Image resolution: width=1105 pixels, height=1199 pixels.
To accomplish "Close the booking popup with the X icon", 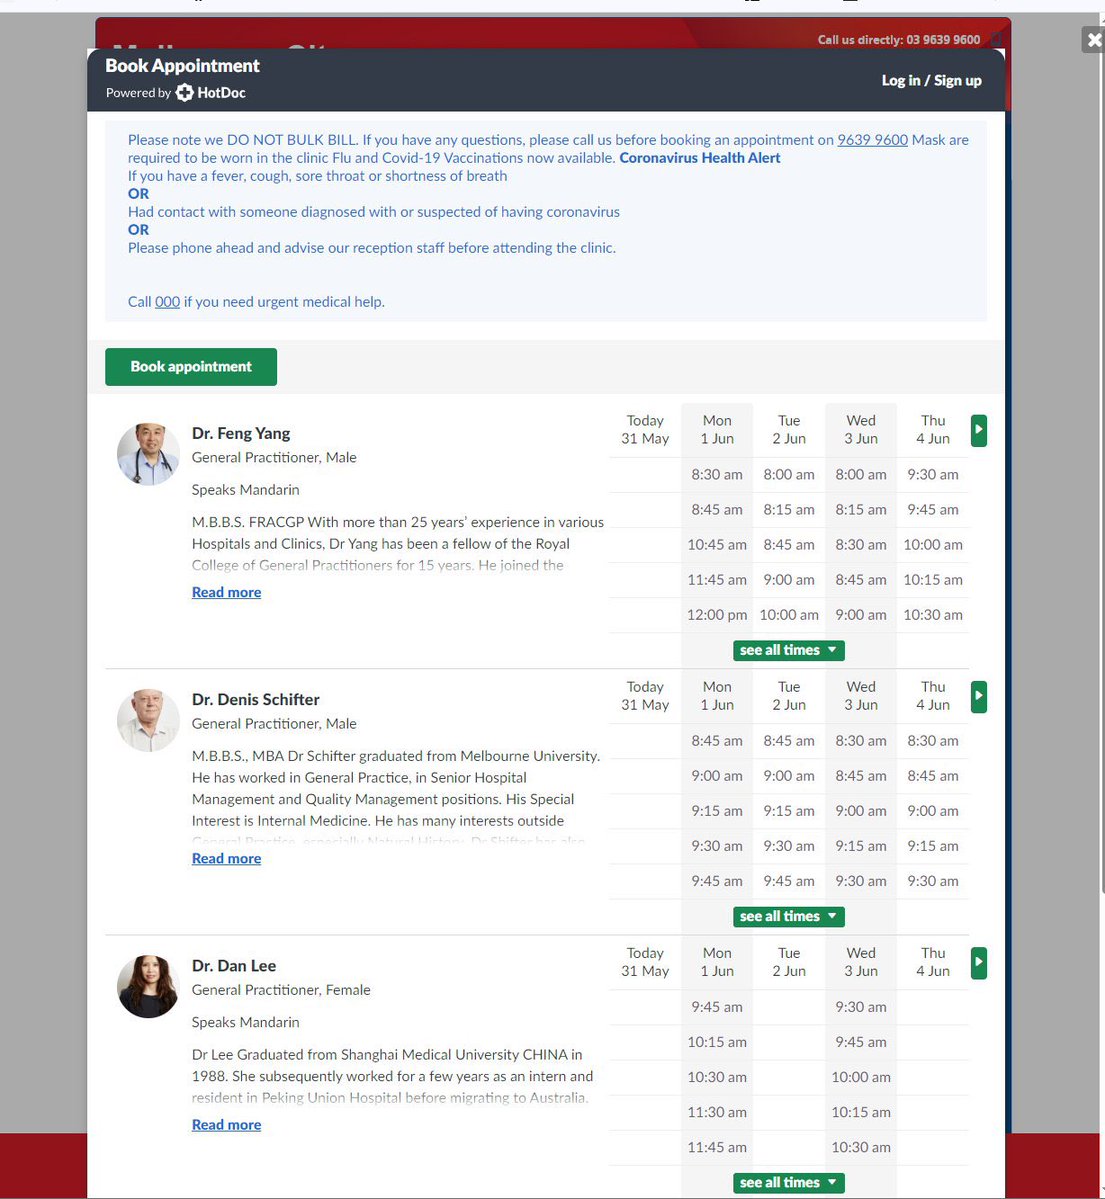I will pyautogui.click(x=1094, y=40).
